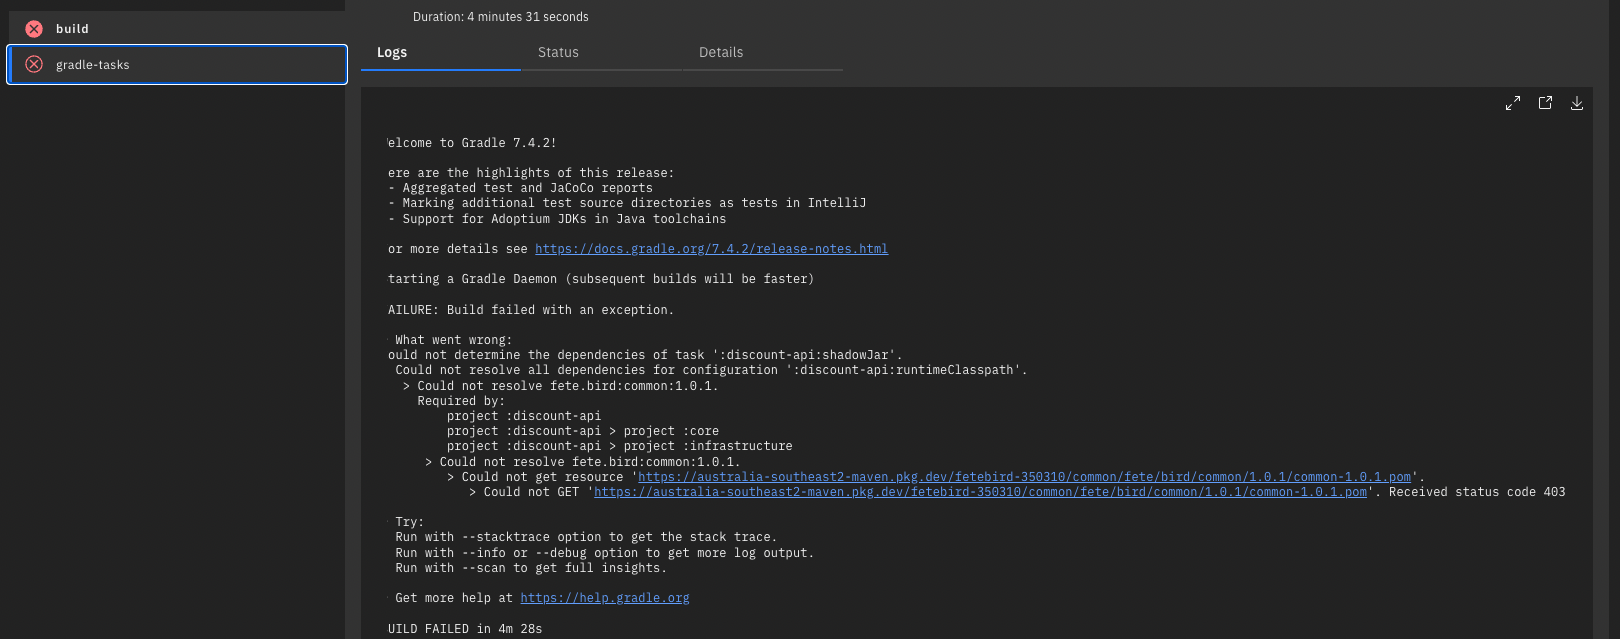1620x639 pixels.
Task: Click the Duration 4 minutes 31 seconds text
Action: [500, 17]
